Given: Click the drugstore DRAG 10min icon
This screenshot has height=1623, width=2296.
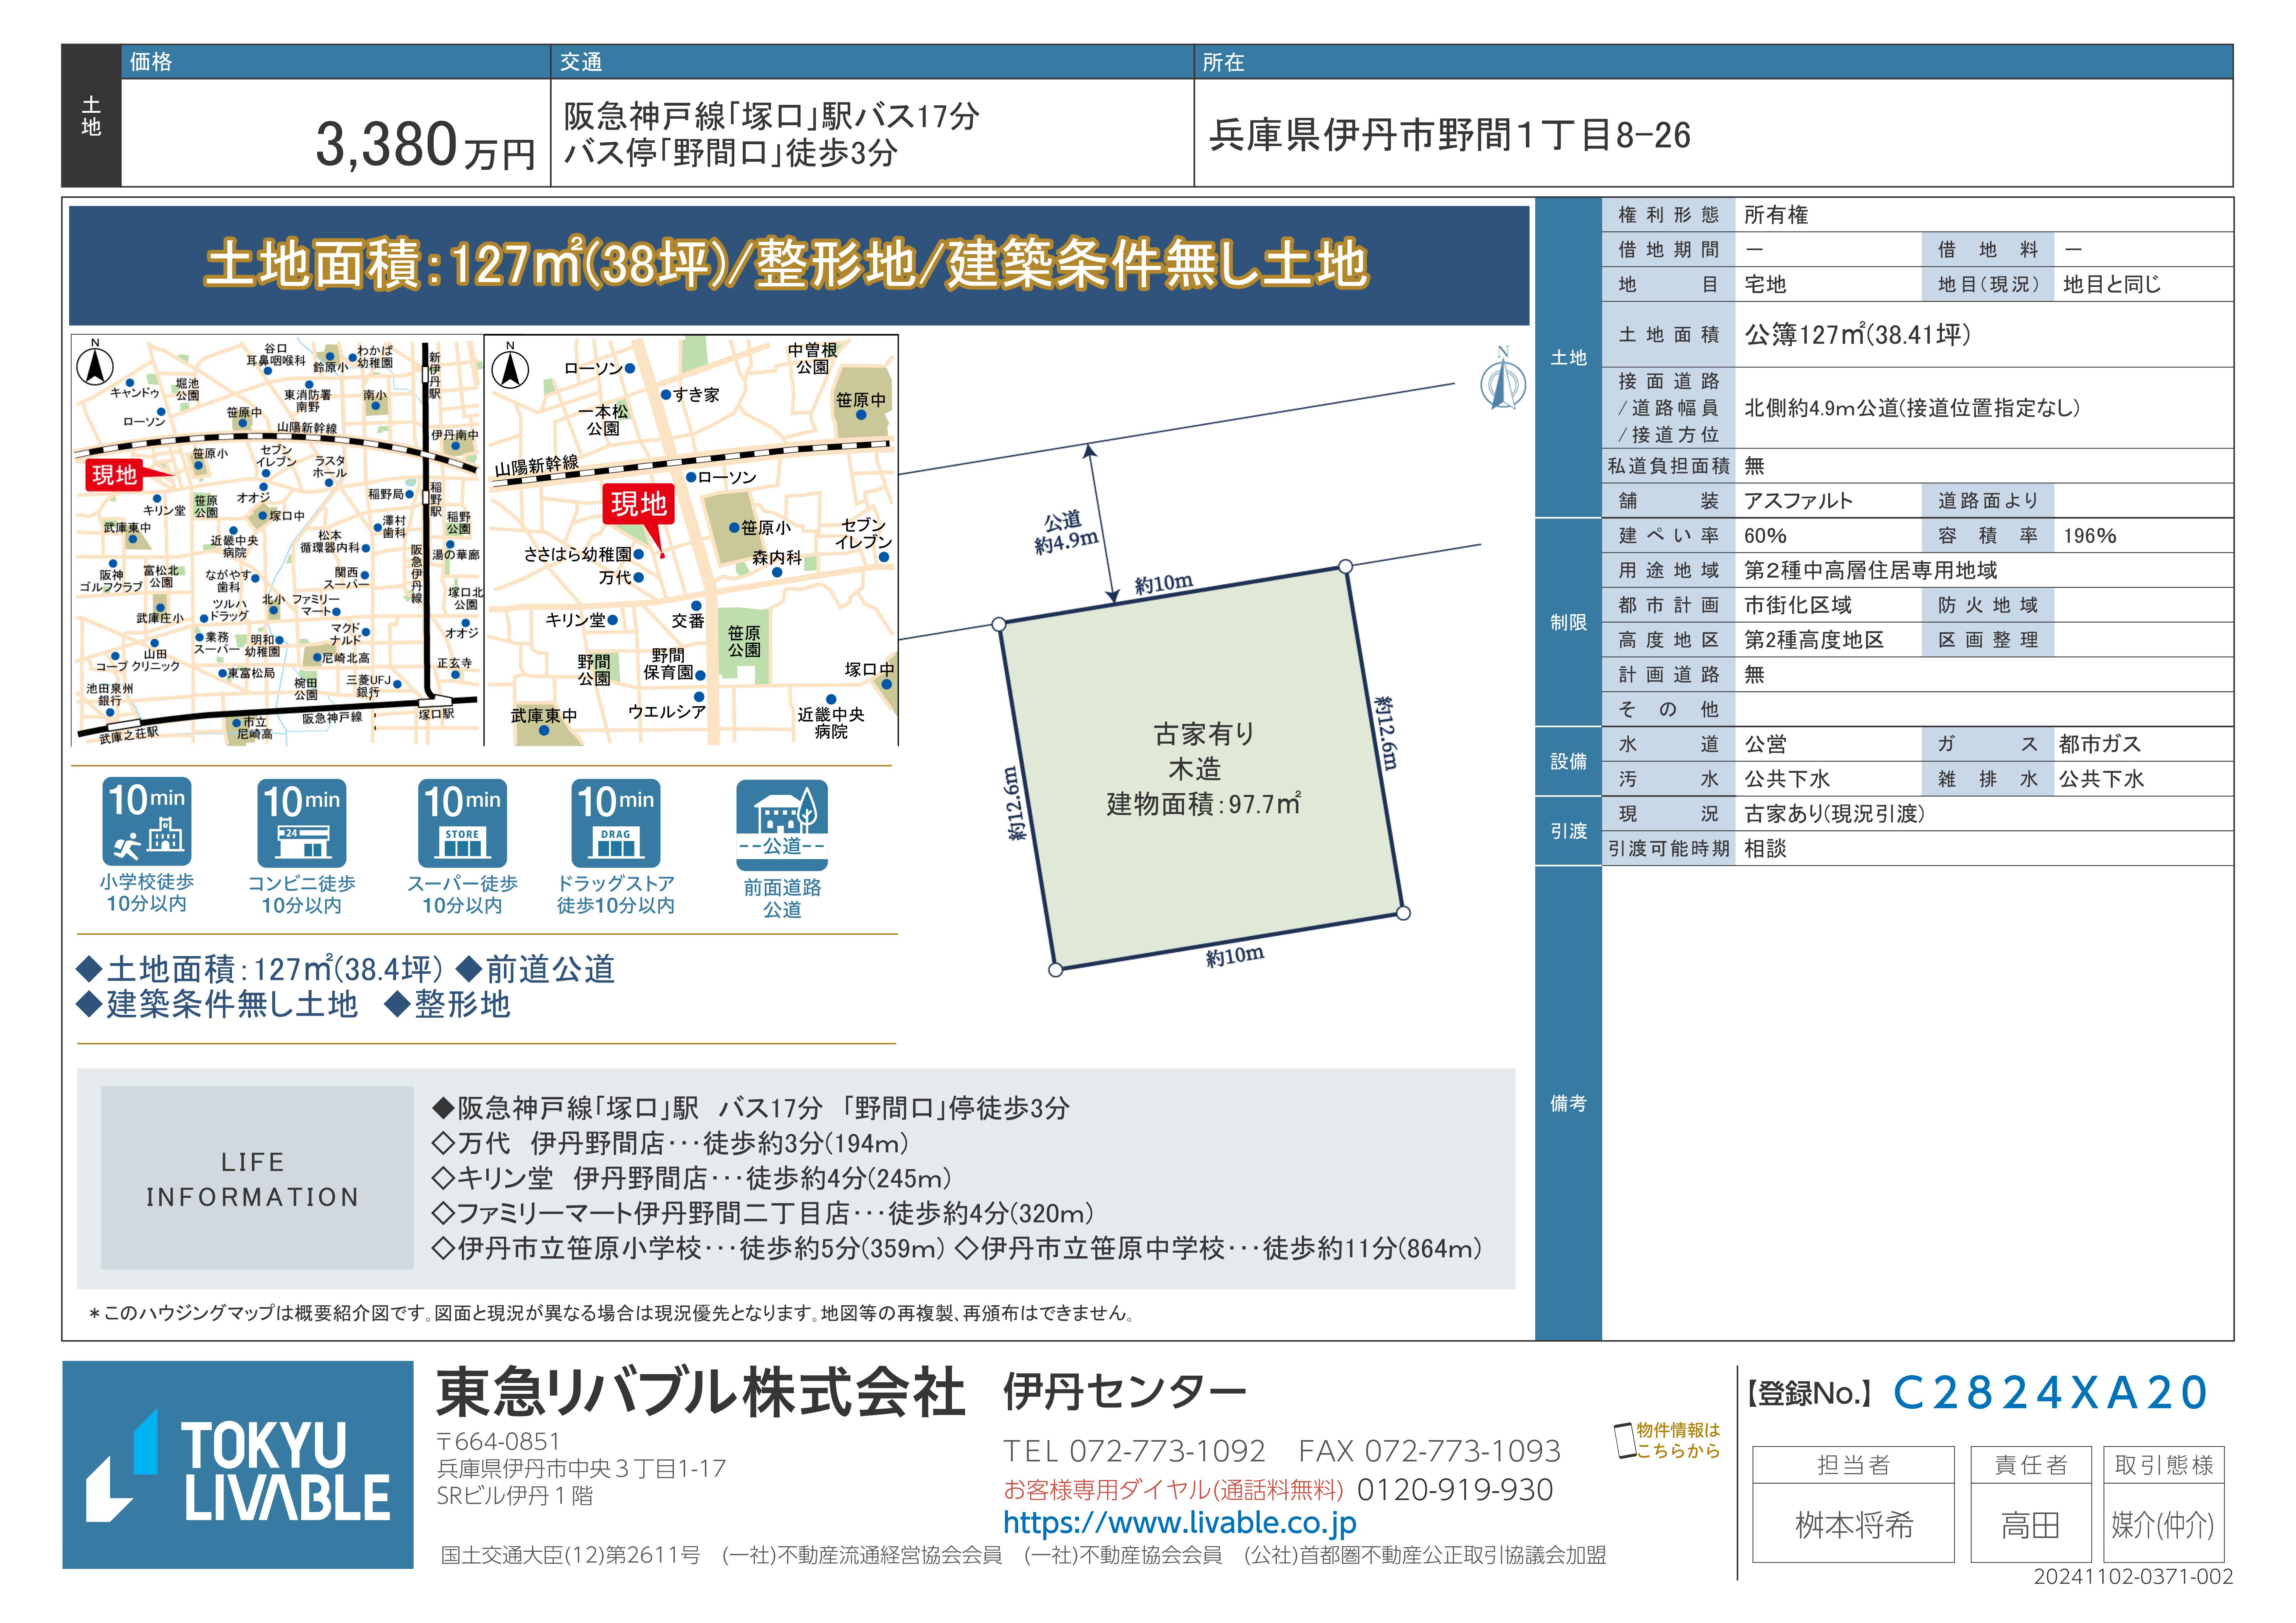Looking at the screenshot, I should [x=616, y=823].
